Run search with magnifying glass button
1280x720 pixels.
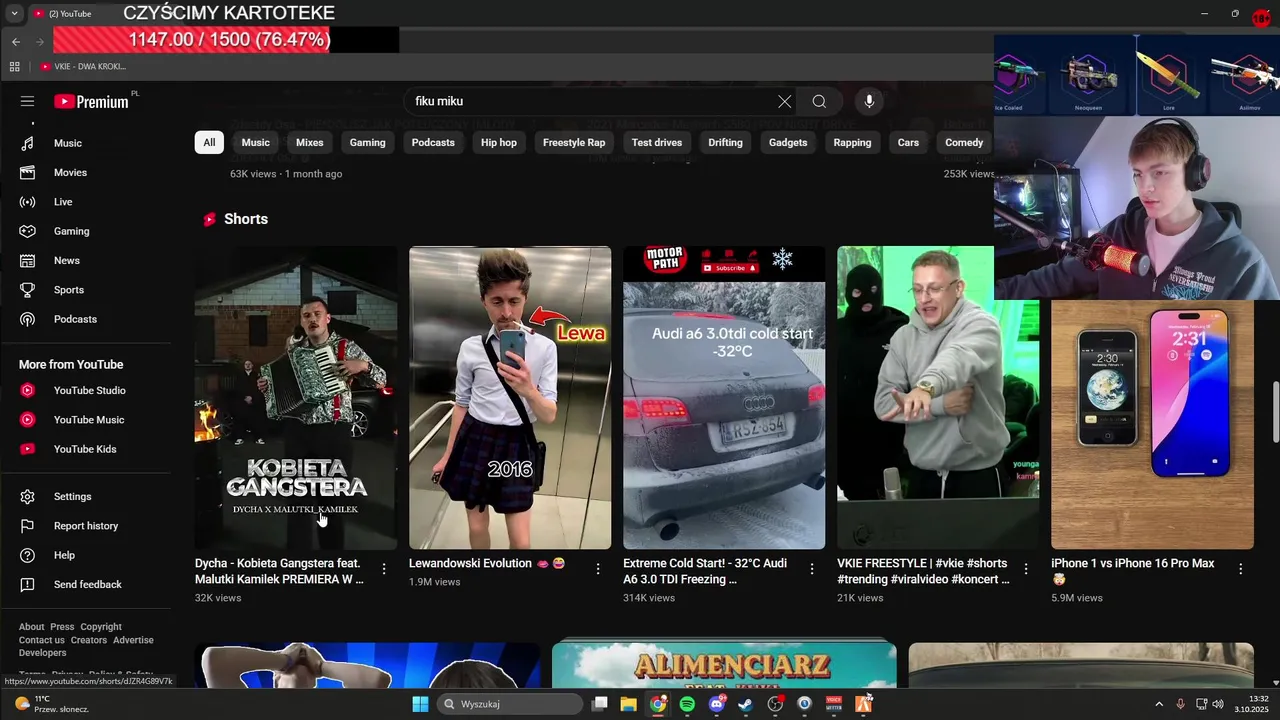[819, 101]
